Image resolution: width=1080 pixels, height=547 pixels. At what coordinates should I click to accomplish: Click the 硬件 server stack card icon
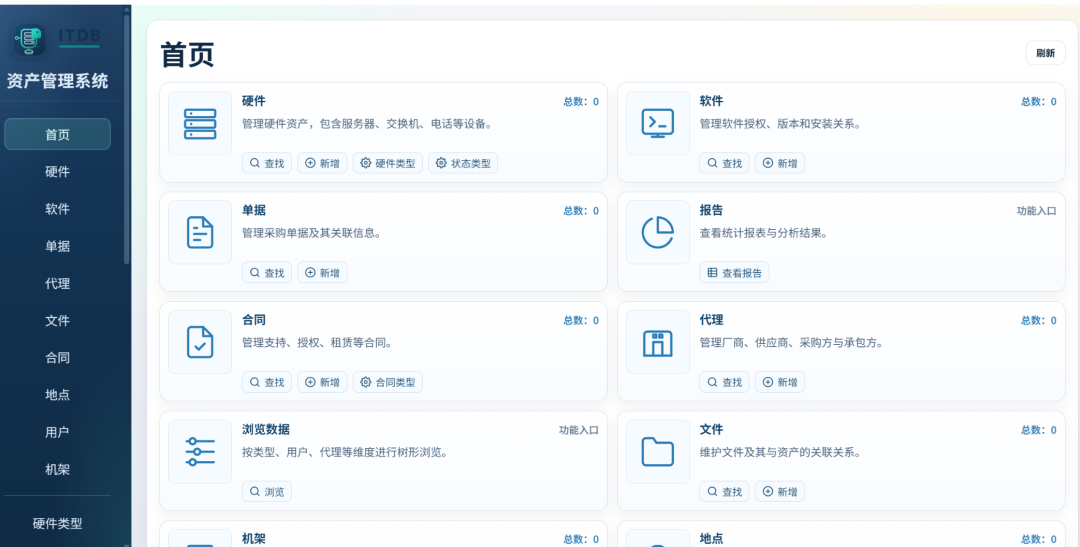point(200,123)
